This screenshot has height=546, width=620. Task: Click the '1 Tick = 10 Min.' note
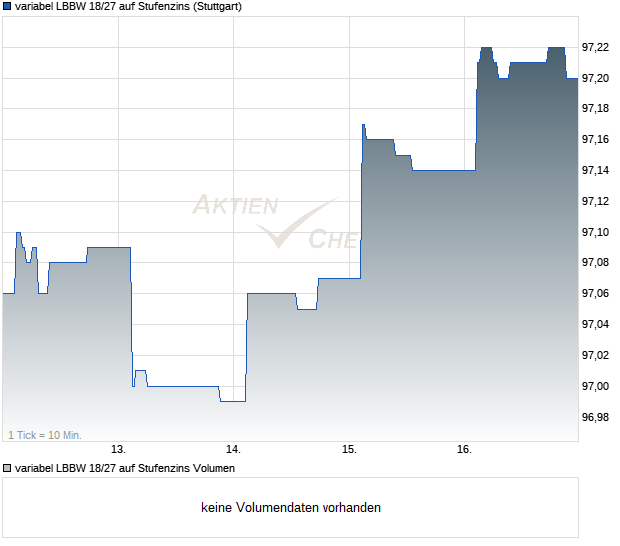tap(45, 435)
